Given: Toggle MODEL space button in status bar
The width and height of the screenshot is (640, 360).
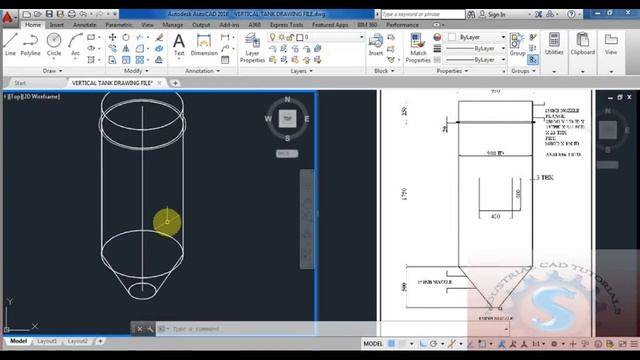Looking at the screenshot, I should 373,344.
